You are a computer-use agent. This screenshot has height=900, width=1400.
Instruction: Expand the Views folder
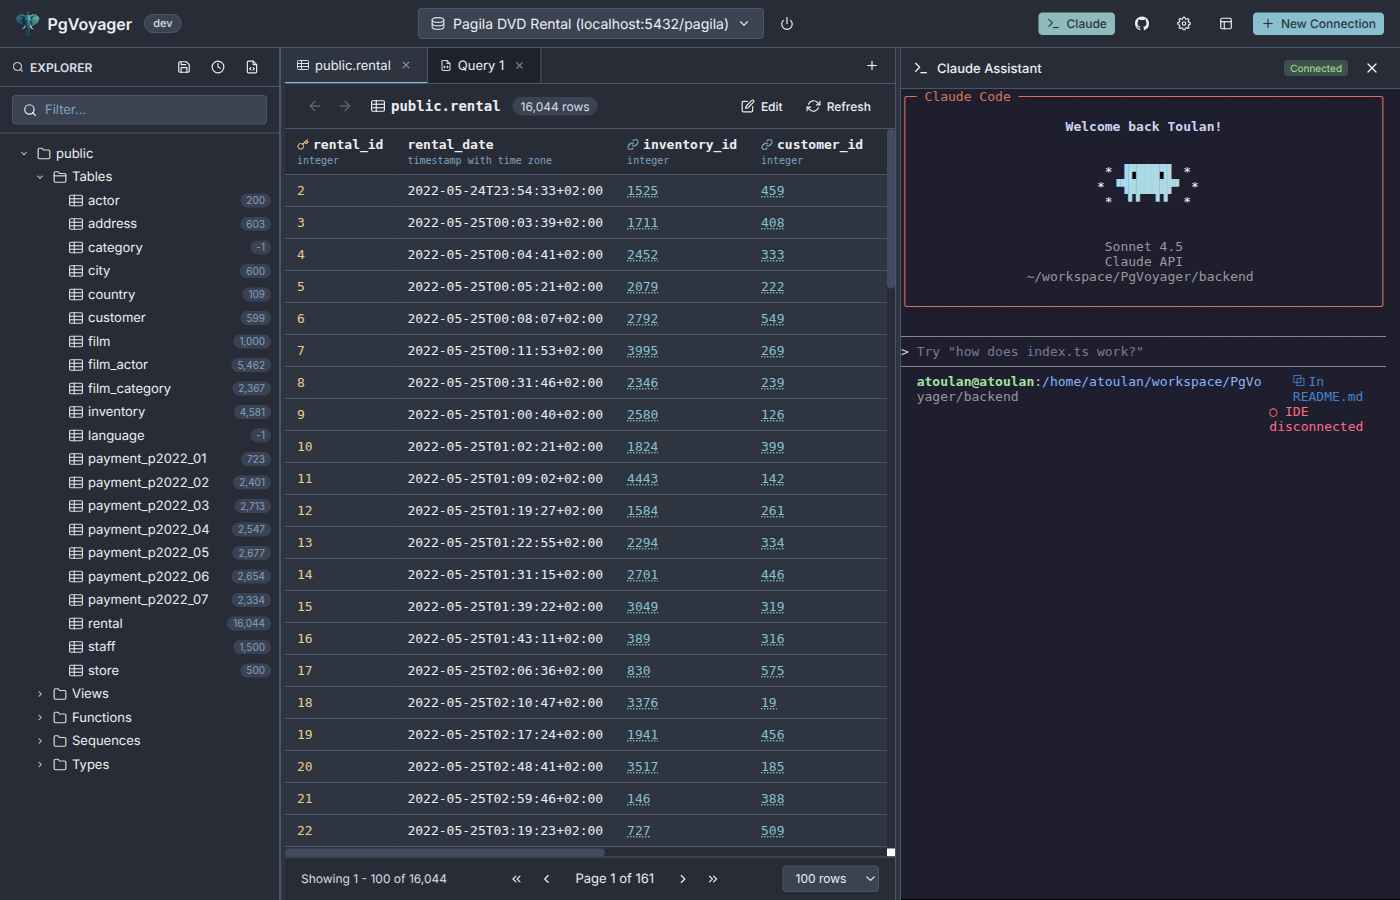point(40,694)
